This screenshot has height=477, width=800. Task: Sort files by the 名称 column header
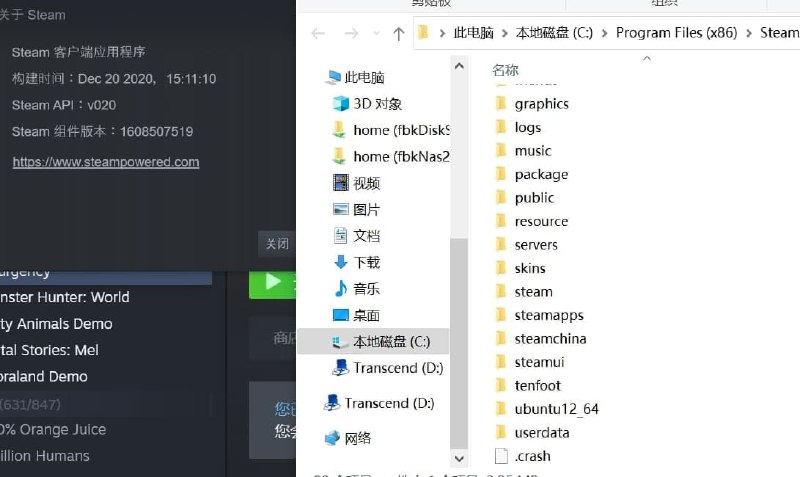506,70
